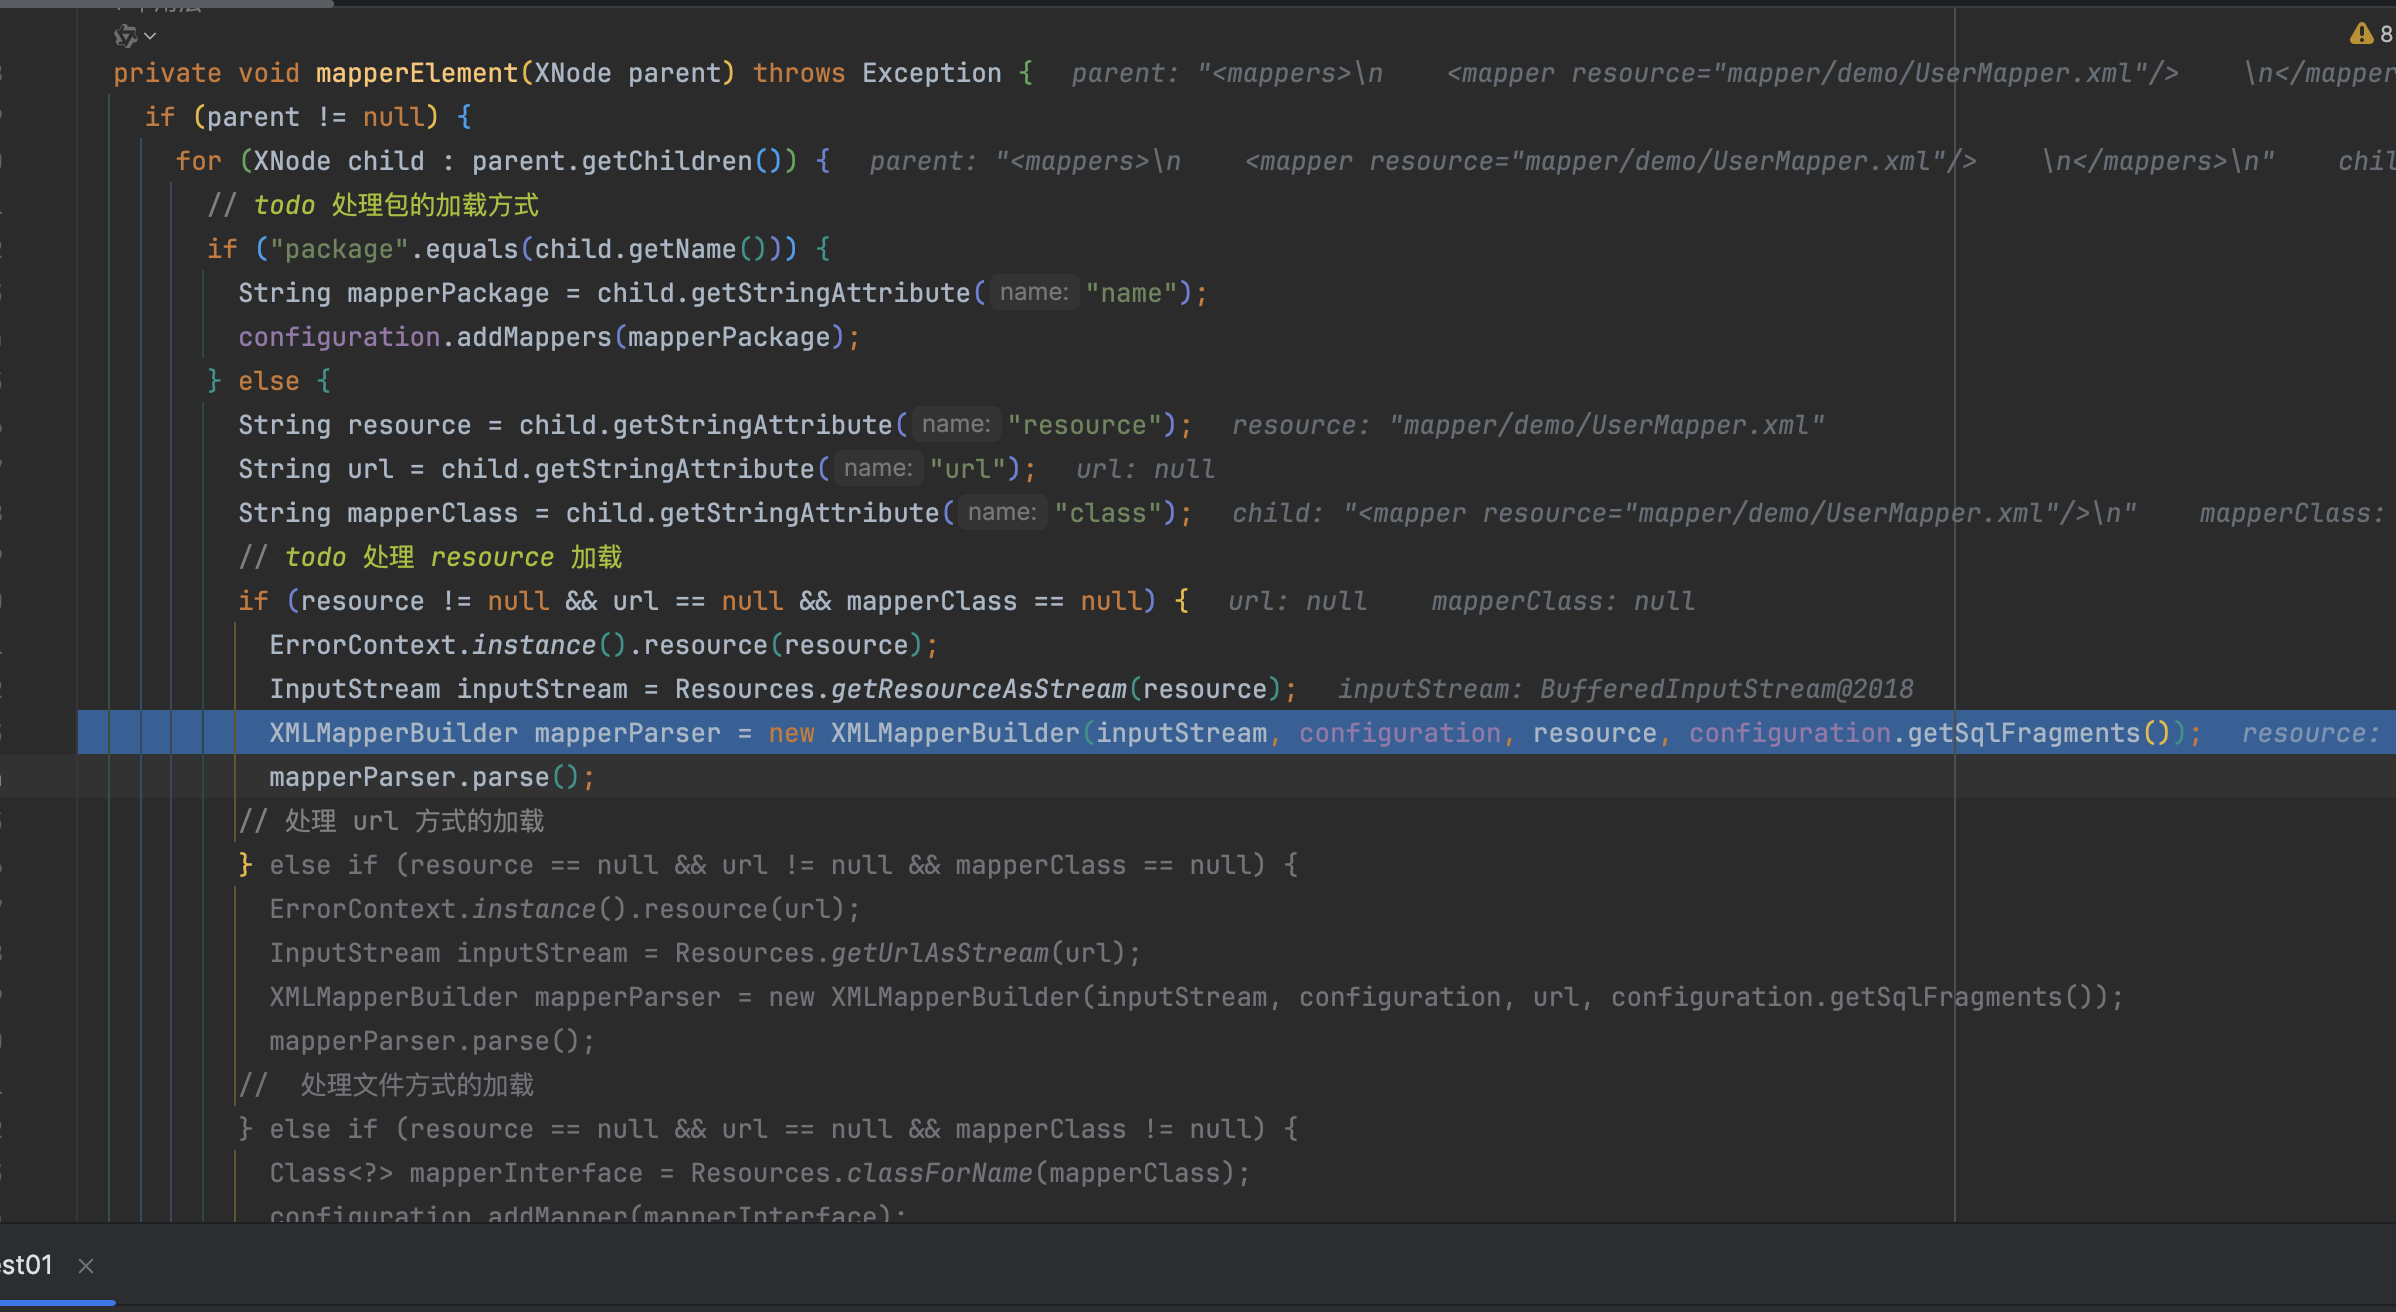Click inline value 'url: null' on String url line
Viewport: 2396px width, 1312px height.
[x=1145, y=469]
